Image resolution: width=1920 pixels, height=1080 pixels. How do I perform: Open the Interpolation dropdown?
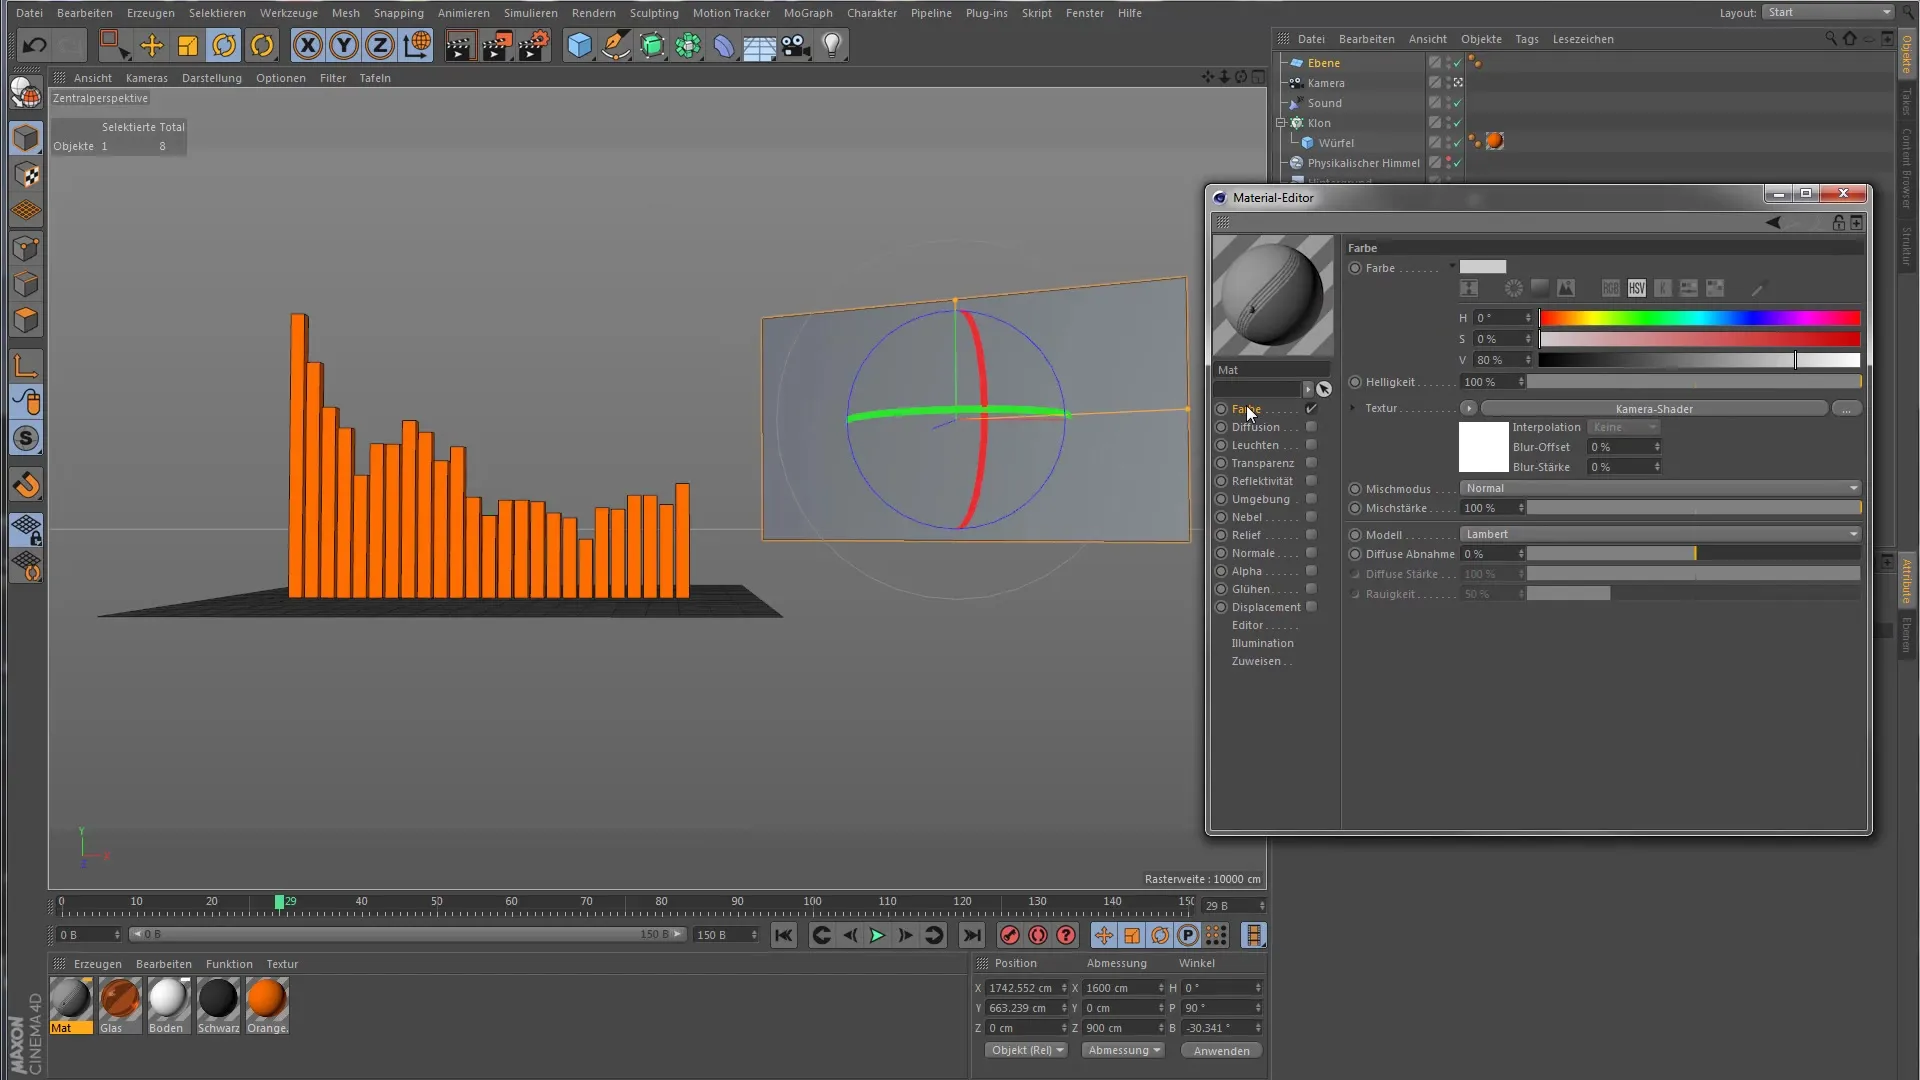1623,427
